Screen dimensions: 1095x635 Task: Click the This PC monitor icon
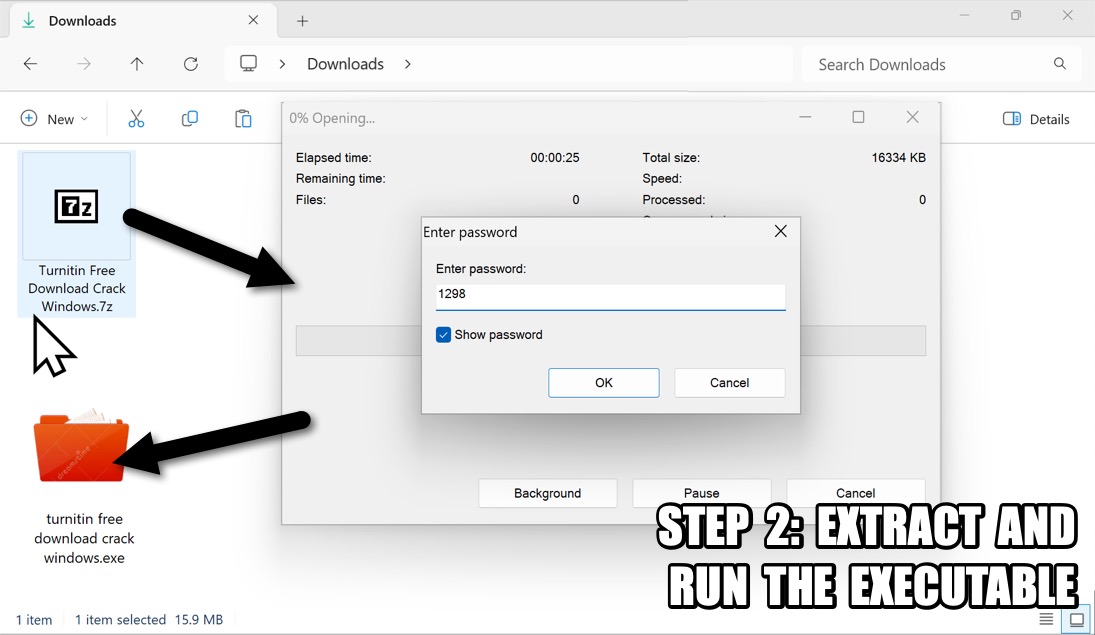coord(249,64)
